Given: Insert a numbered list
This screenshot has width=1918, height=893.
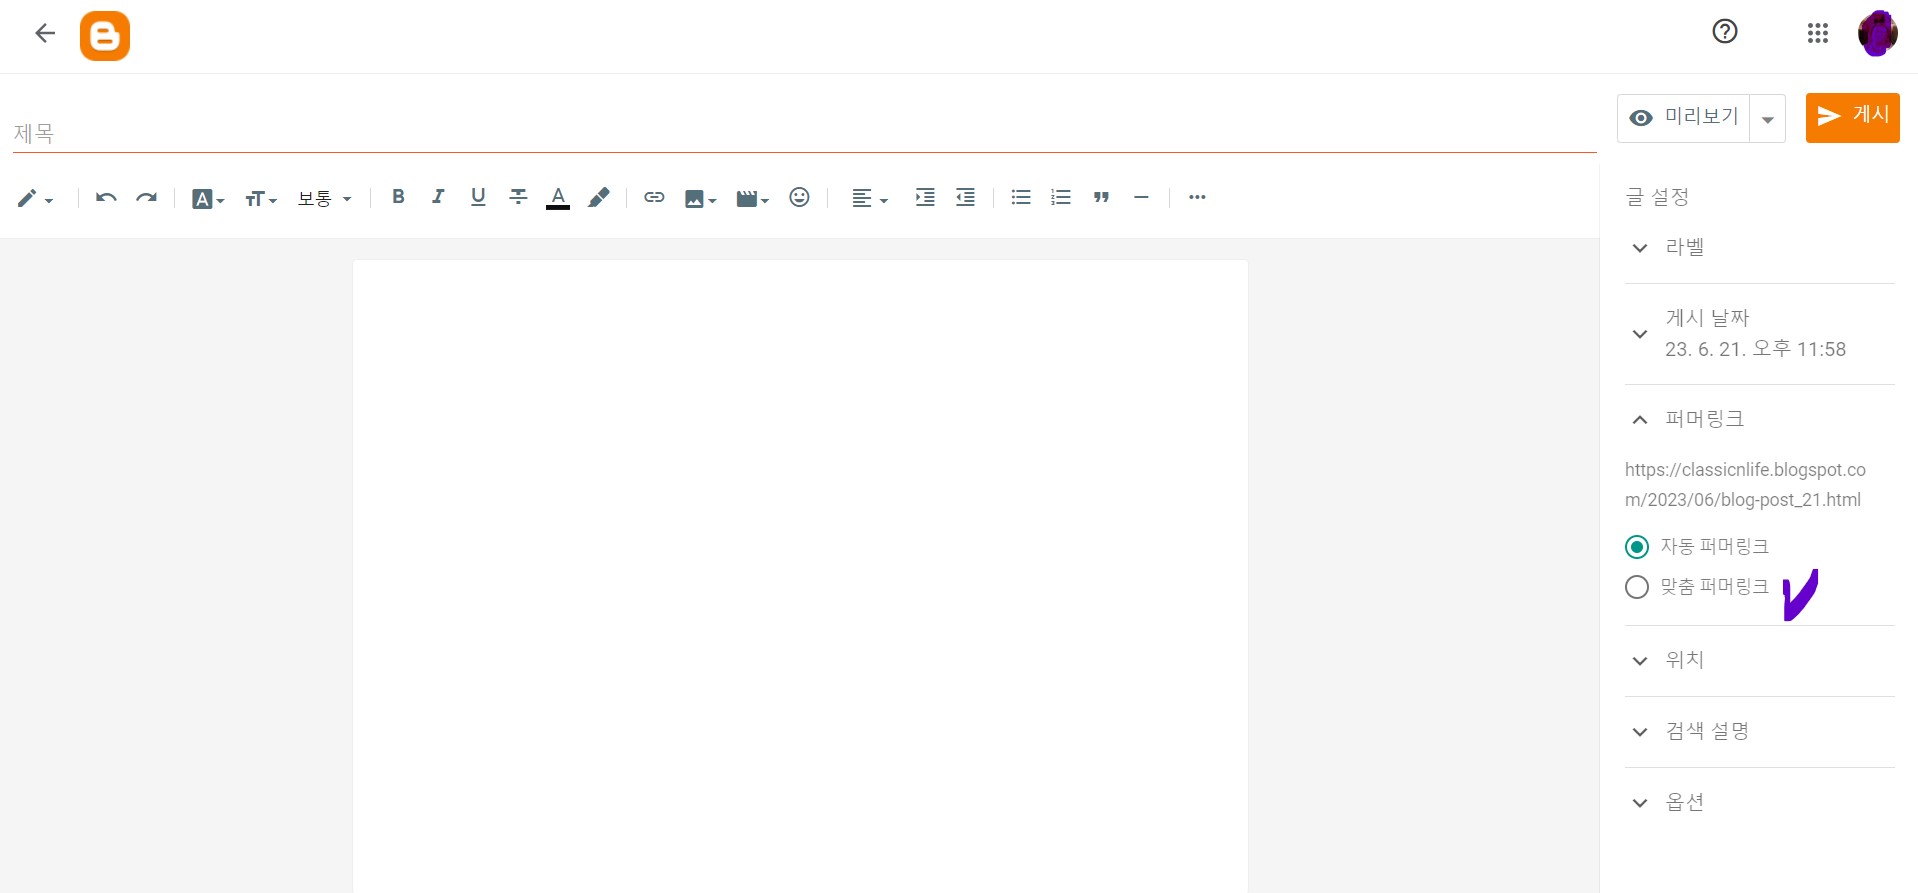Looking at the screenshot, I should pos(1061,197).
